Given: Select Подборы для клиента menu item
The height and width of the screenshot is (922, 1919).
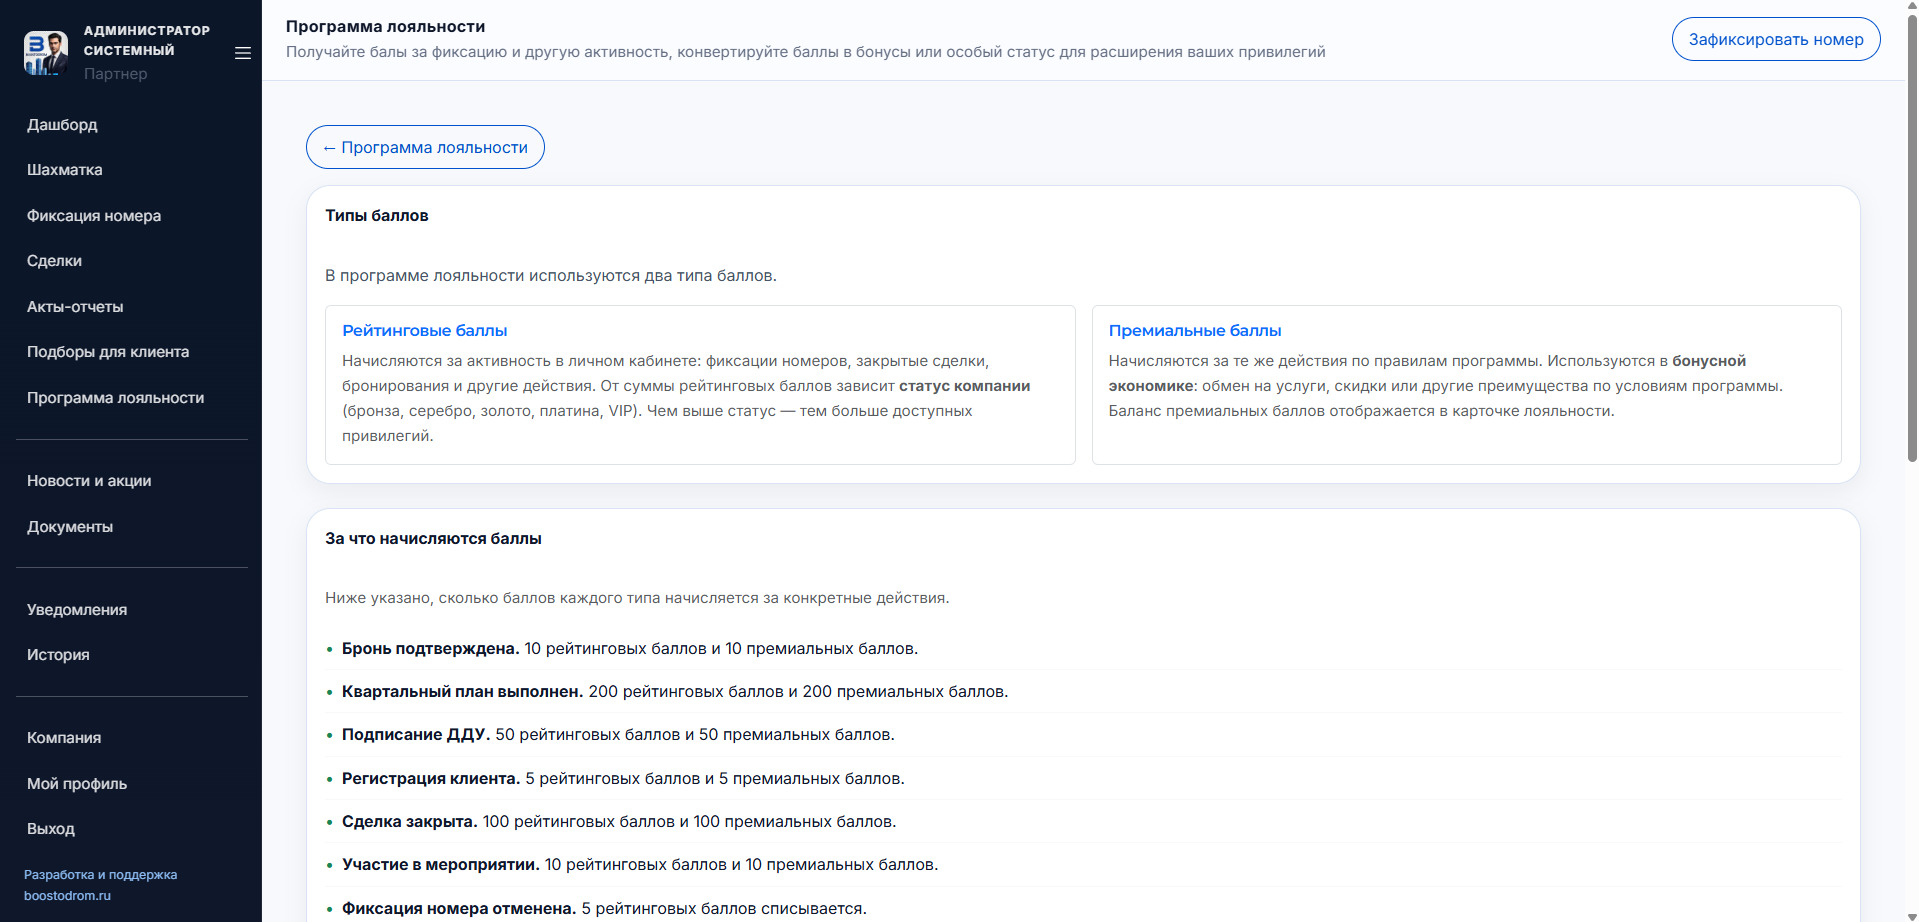Looking at the screenshot, I should (x=108, y=352).
